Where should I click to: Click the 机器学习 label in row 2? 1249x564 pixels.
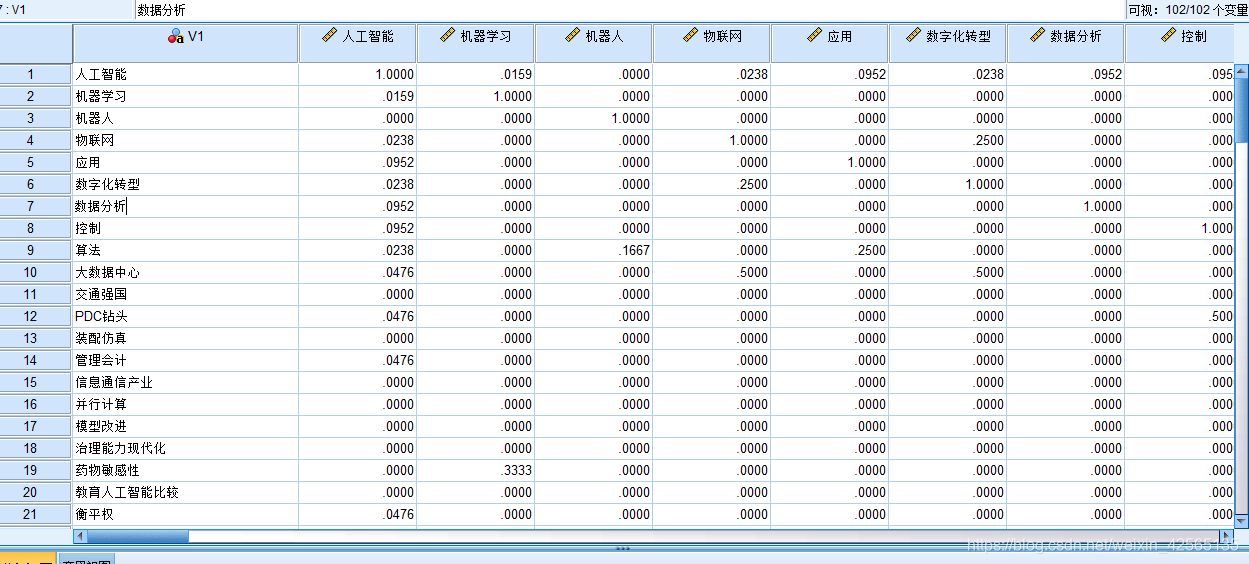(101, 96)
